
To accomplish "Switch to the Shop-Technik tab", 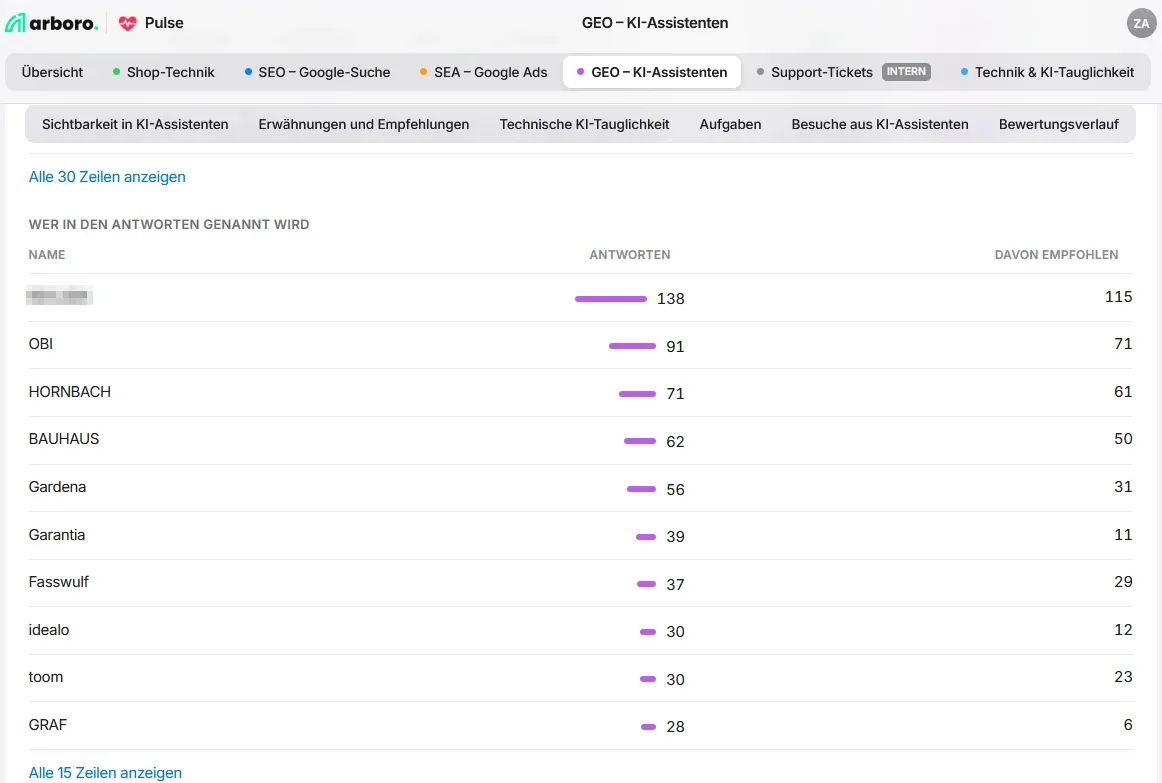I will 163,72.
